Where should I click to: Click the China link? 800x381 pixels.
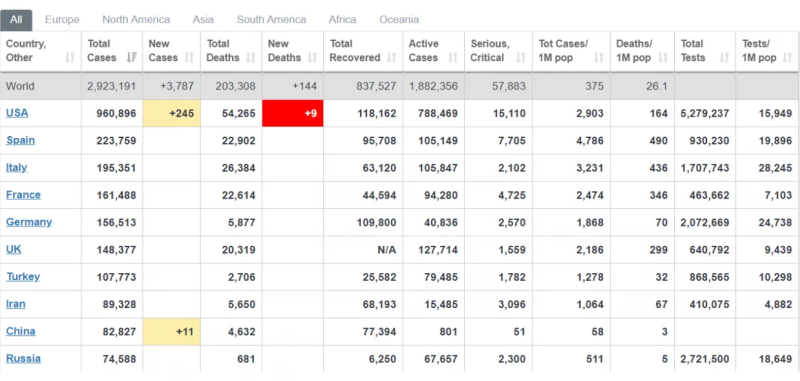click(20, 332)
